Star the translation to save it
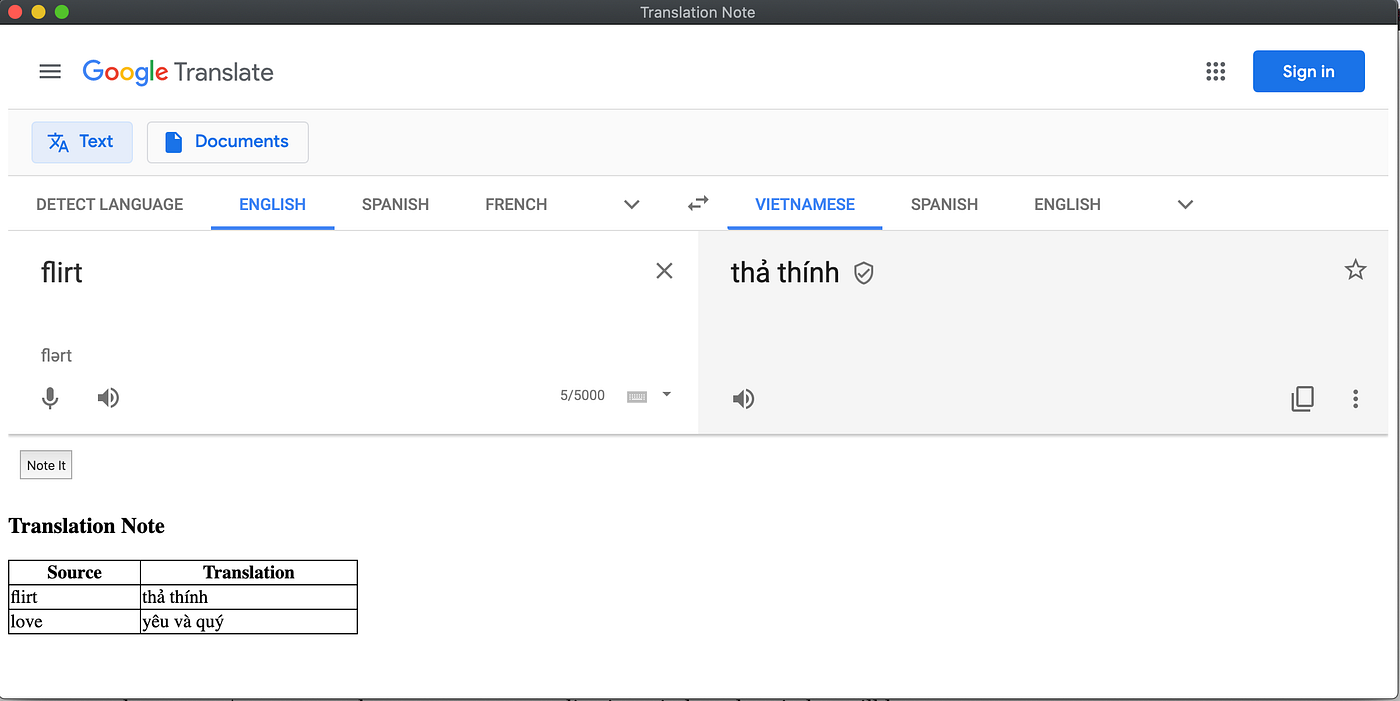Image resolution: width=1400 pixels, height=701 pixels. coord(1355,269)
